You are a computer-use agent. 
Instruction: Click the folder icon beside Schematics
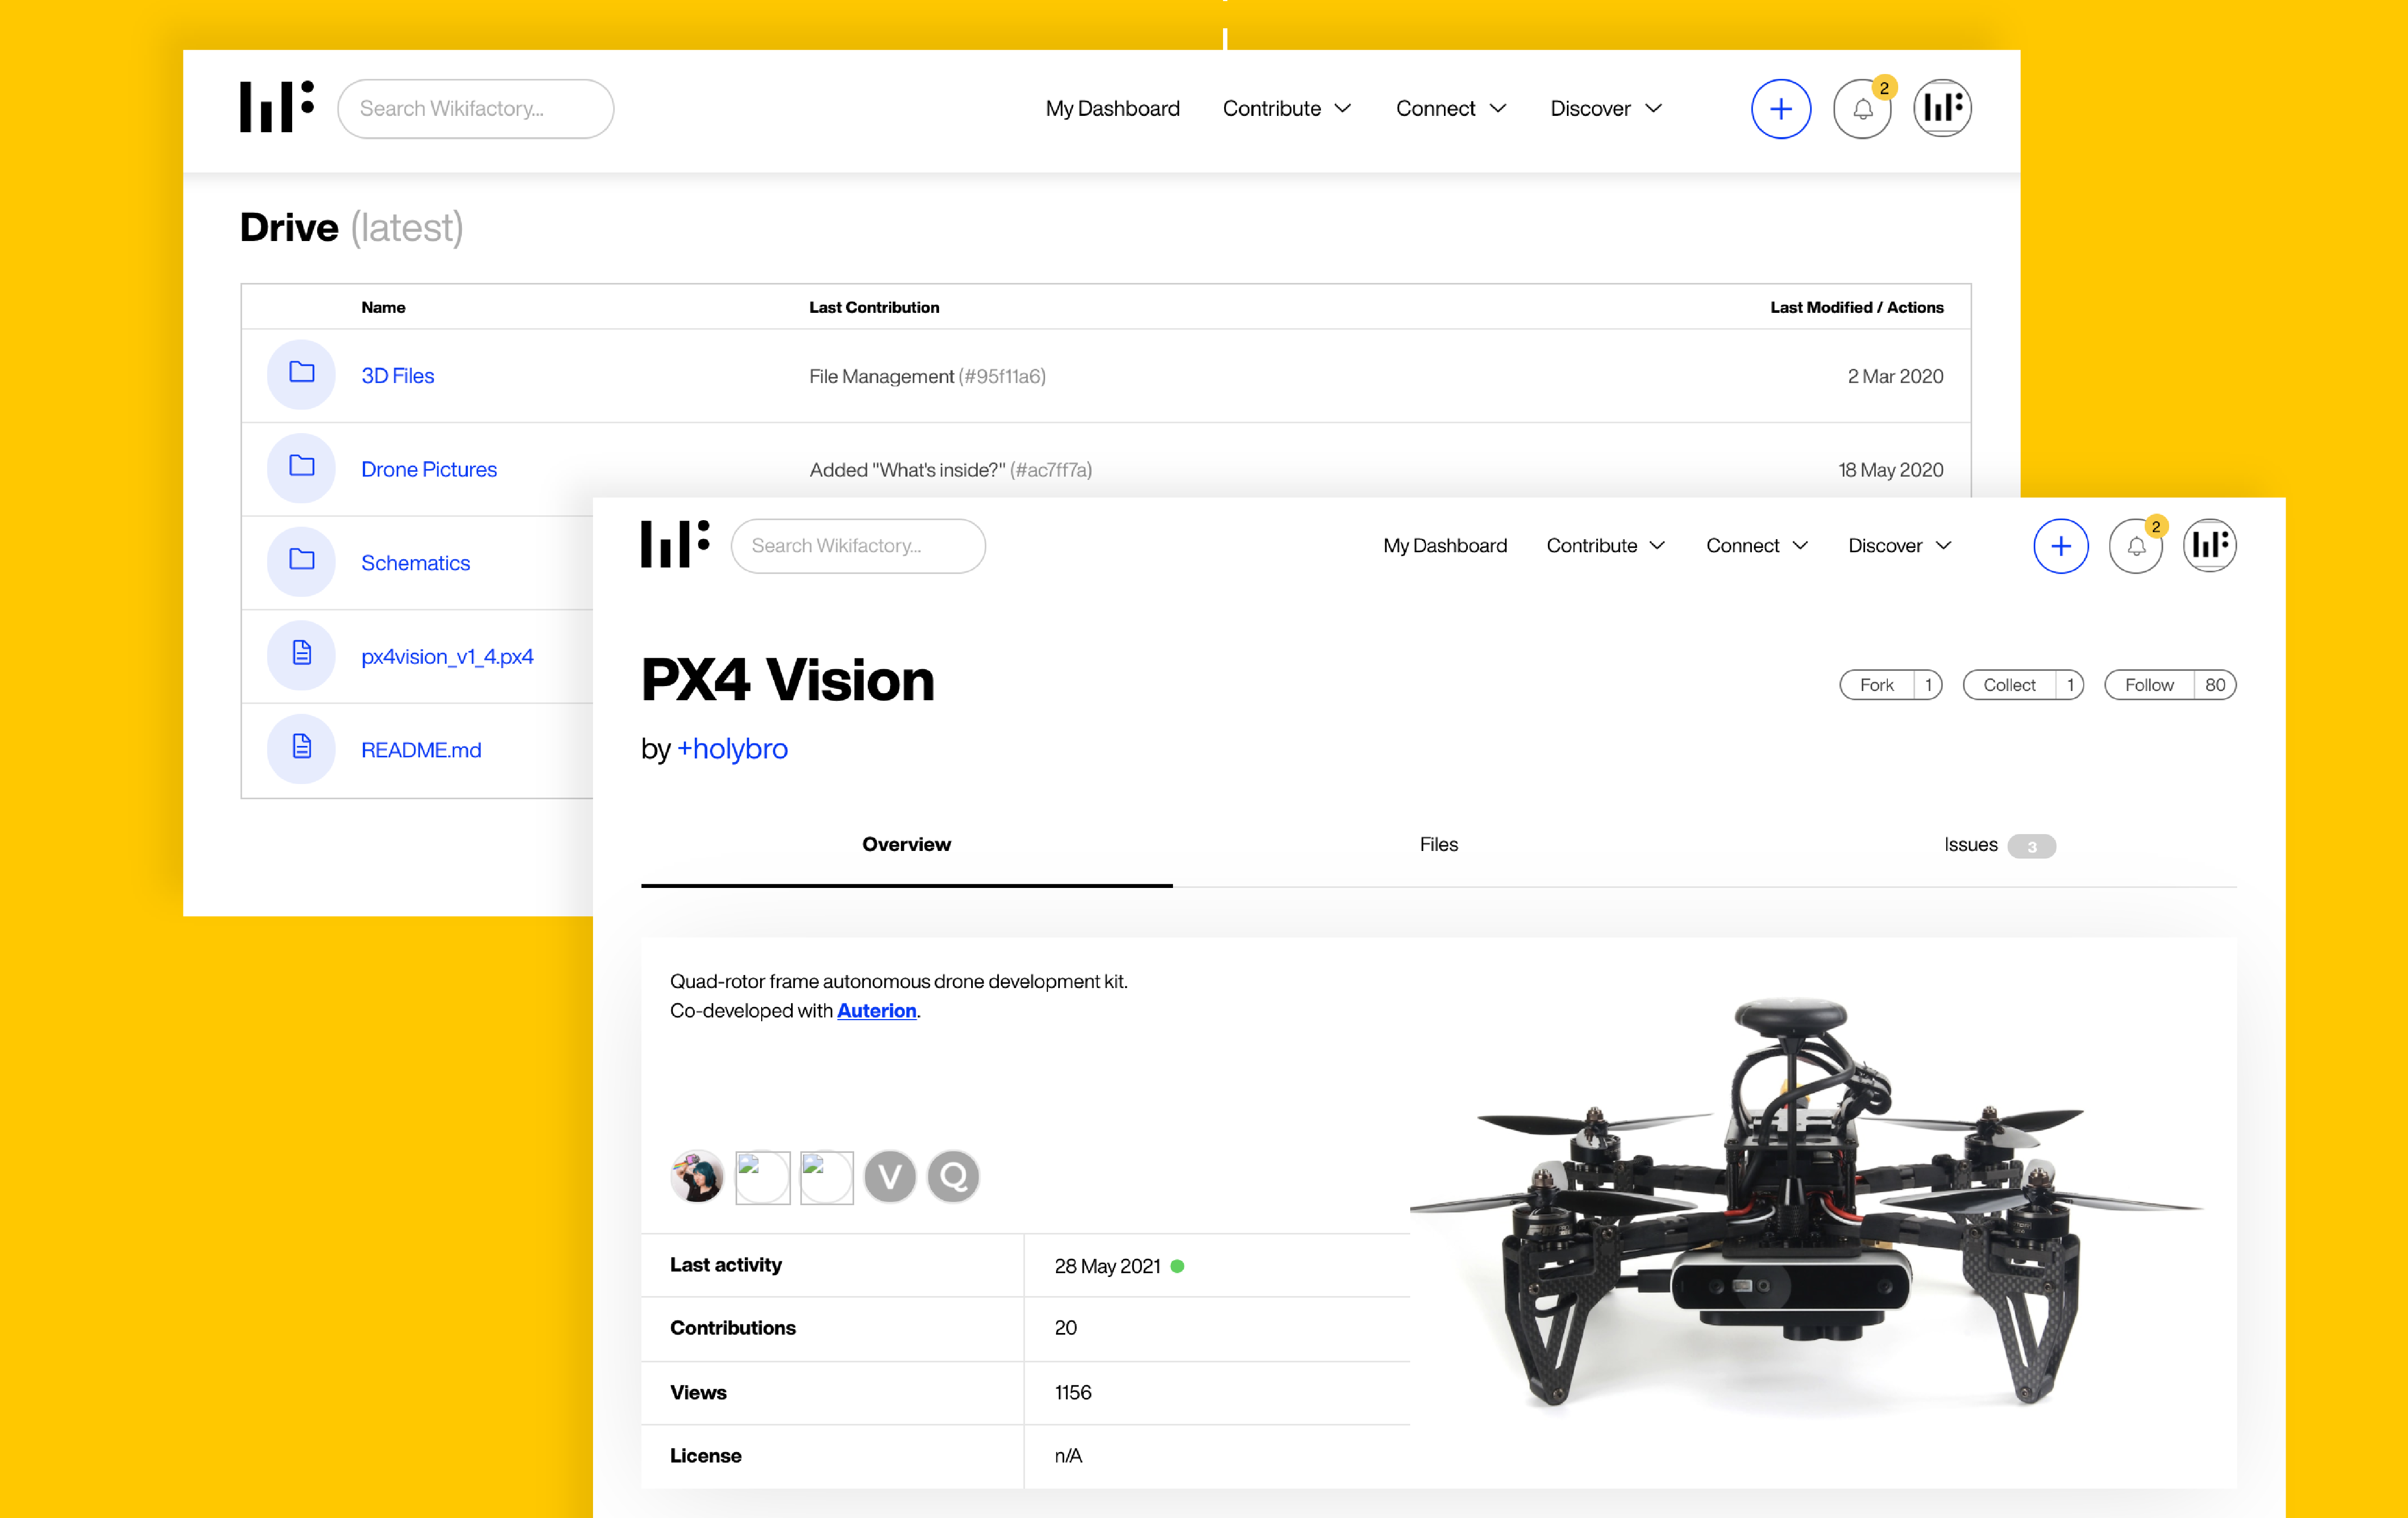tap(301, 562)
